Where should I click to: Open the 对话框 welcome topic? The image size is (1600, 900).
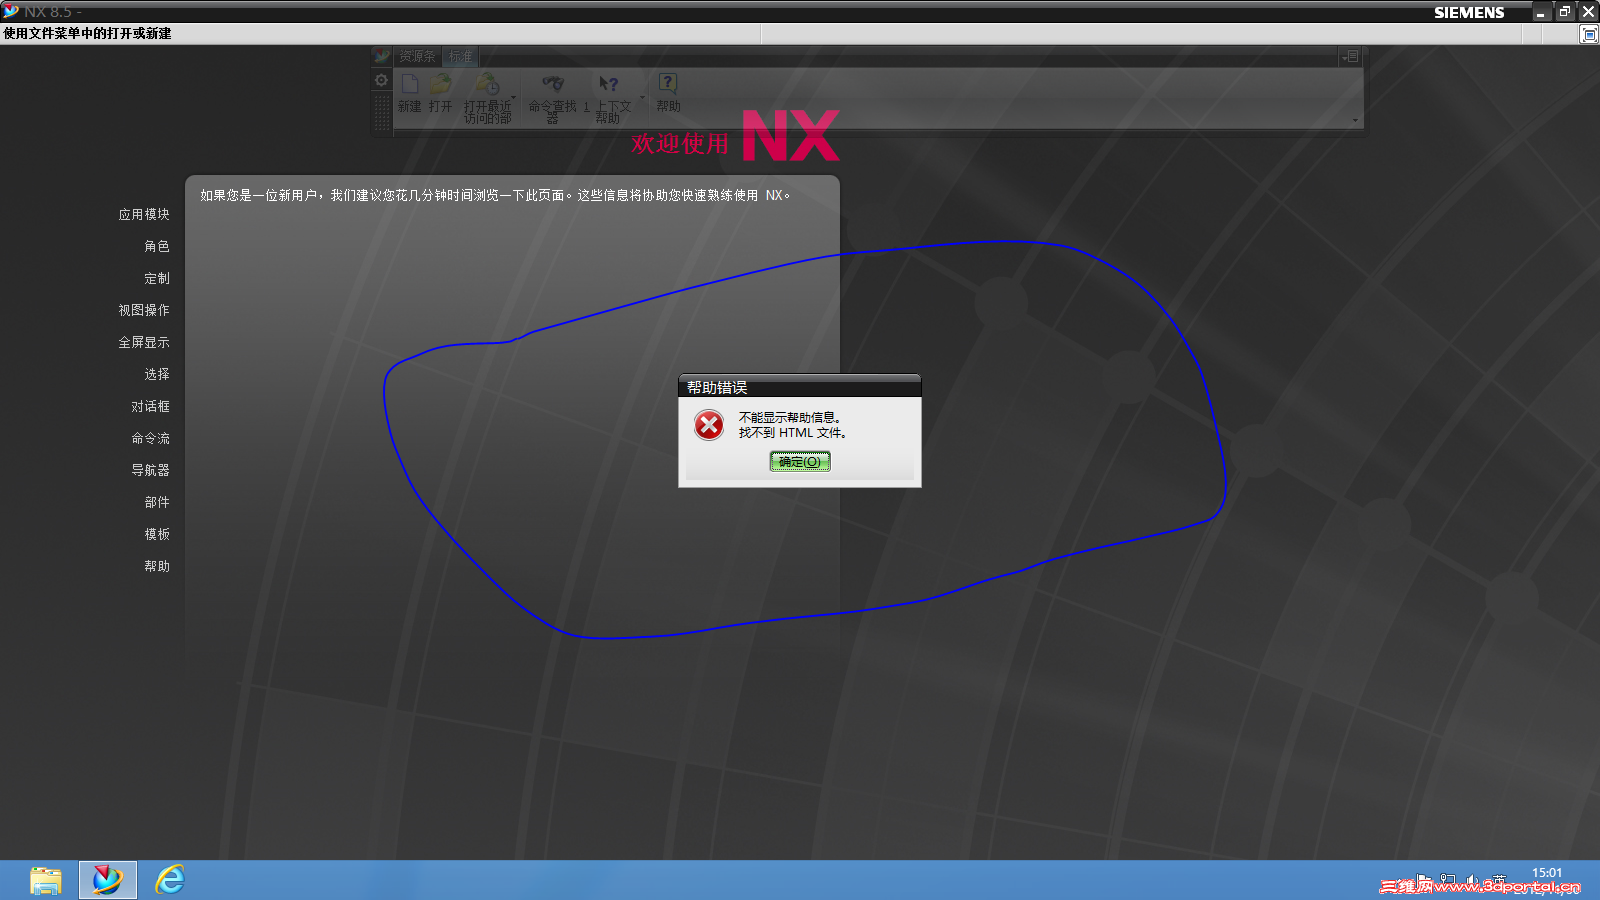point(151,406)
